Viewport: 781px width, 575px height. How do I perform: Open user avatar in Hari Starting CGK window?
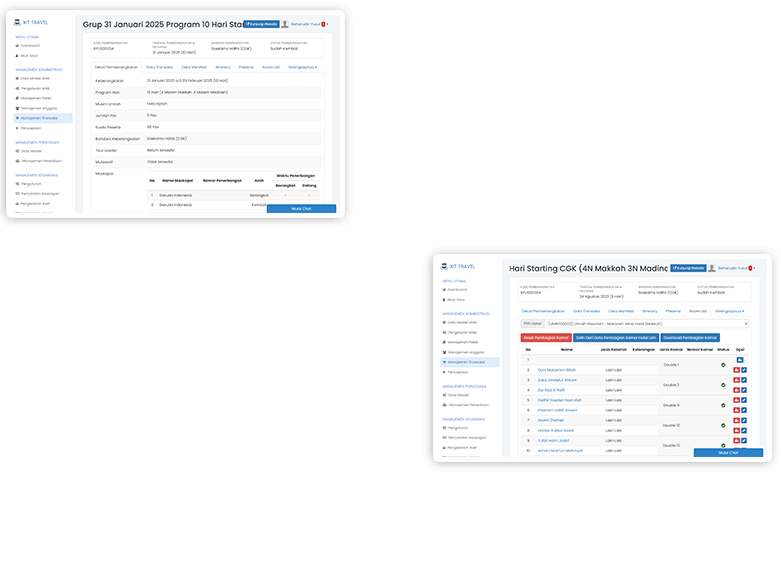pos(712,268)
